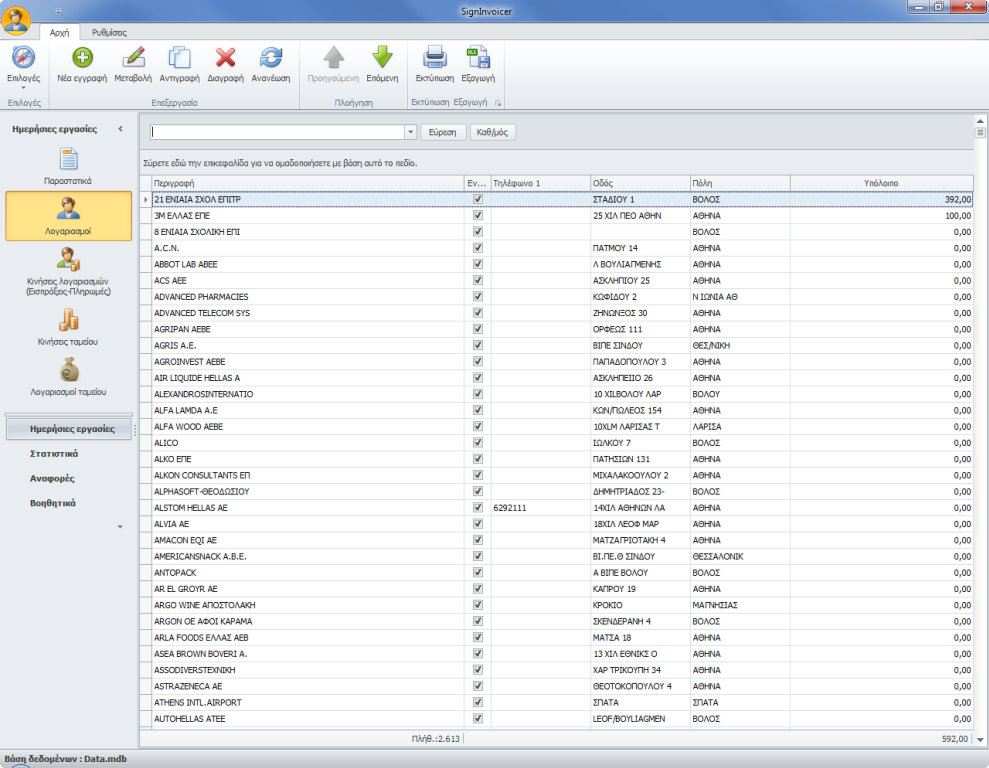Click the 392,00 balance cell
Viewport: 989px width, 768px height.
coord(881,199)
